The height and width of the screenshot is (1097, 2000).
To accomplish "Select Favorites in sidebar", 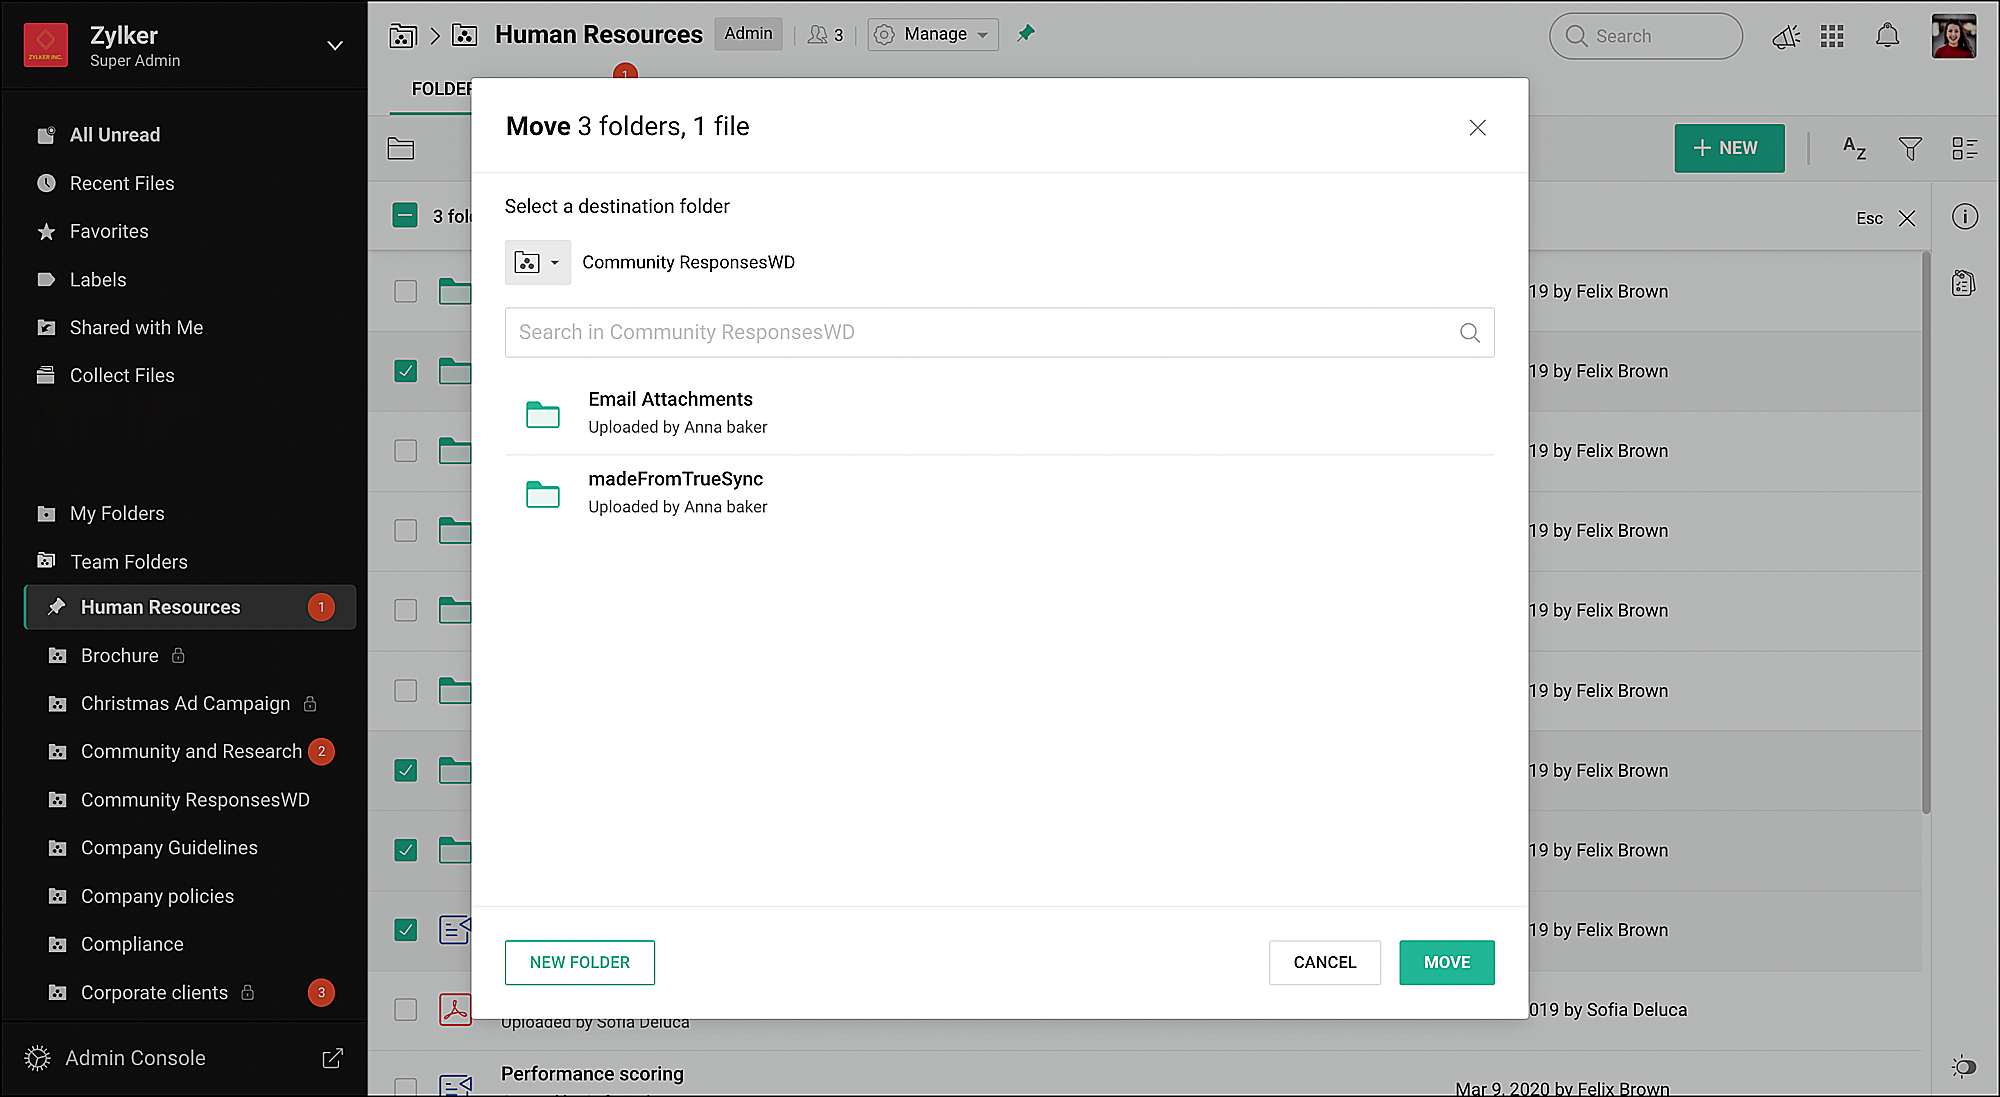I will pos(109,231).
